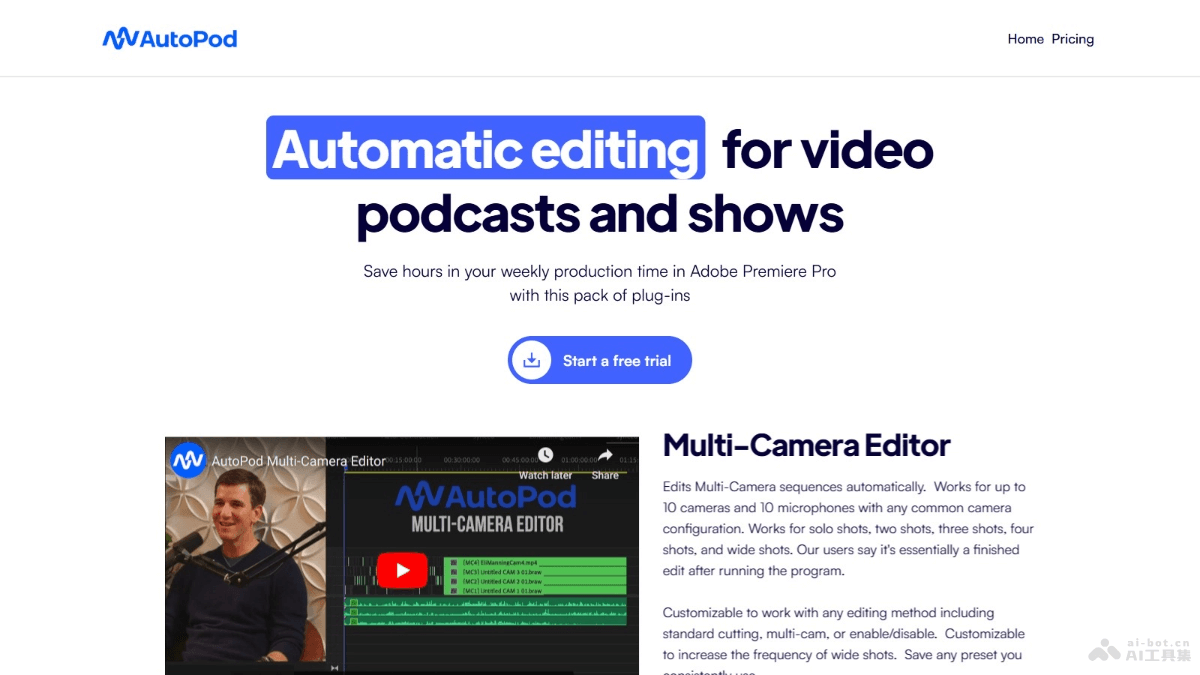Click the highlighted Automatic editing headline
The height and width of the screenshot is (675, 1200).
click(x=485, y=148)
